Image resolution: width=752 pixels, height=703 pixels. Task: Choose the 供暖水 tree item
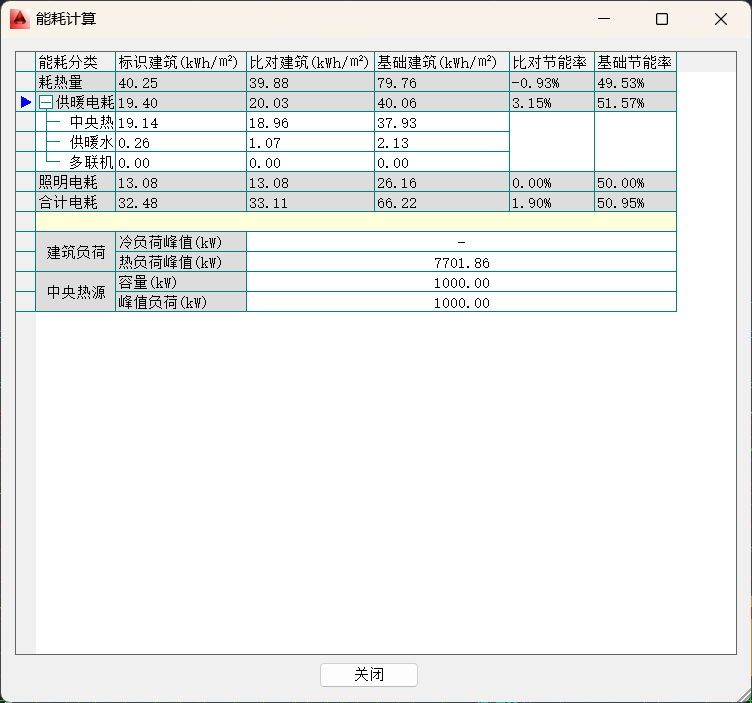coord(91,142)
